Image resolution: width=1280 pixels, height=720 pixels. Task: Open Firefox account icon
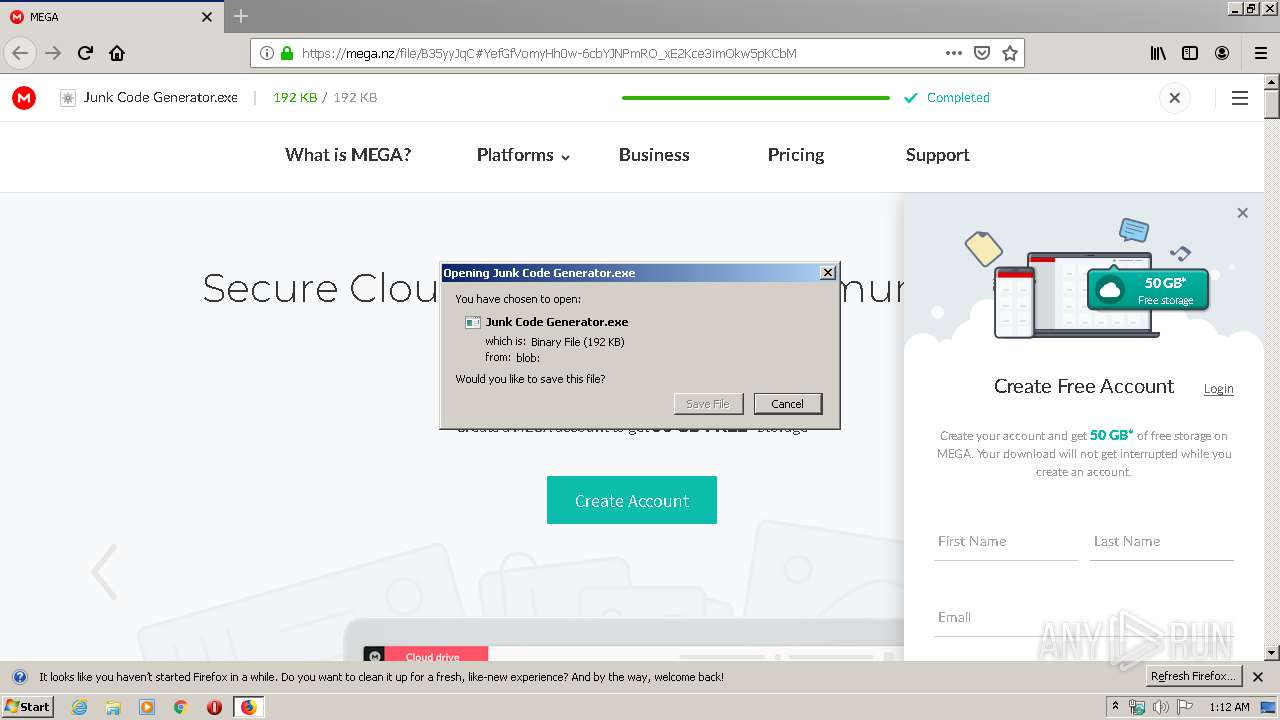click(x=1222, y=53)
